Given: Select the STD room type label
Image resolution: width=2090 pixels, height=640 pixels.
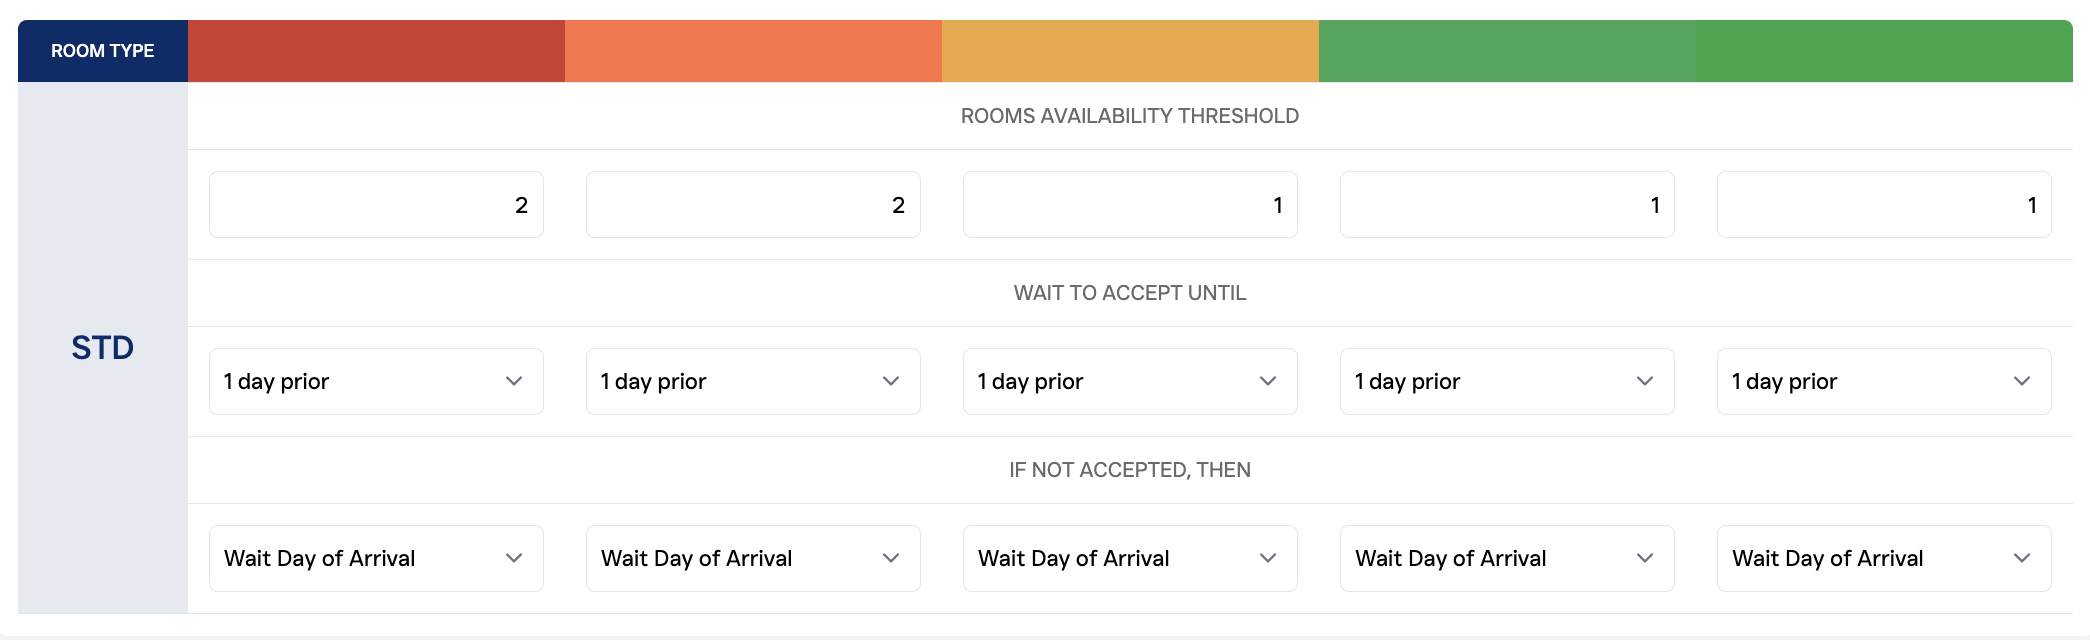Looking at the screenshot, I should click(x=103, y=348).
